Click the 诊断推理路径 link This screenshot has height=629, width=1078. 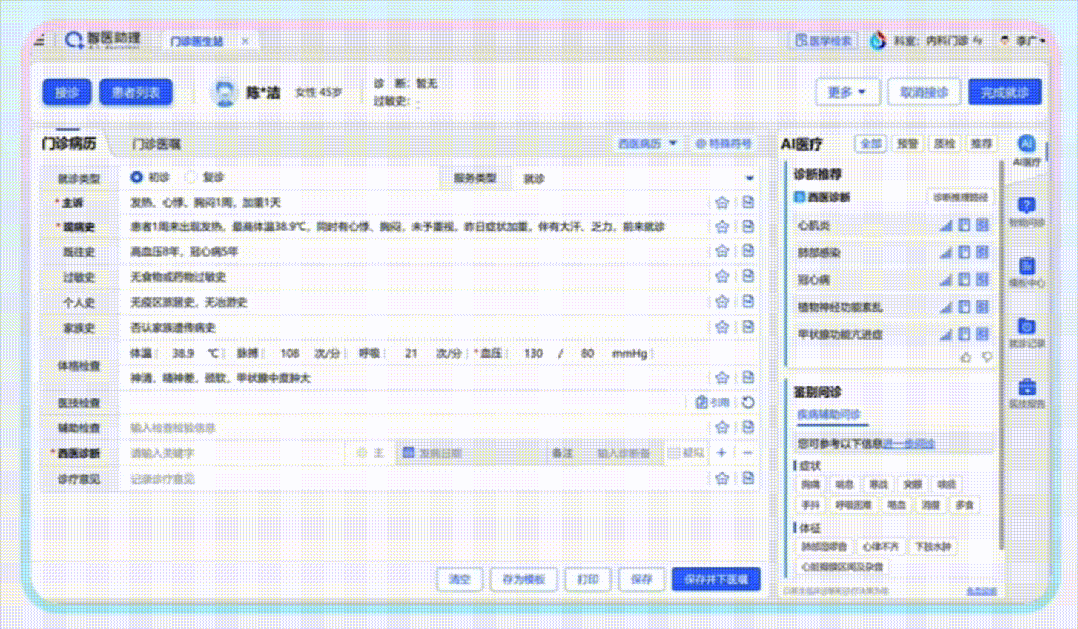(x=962, y=196)
